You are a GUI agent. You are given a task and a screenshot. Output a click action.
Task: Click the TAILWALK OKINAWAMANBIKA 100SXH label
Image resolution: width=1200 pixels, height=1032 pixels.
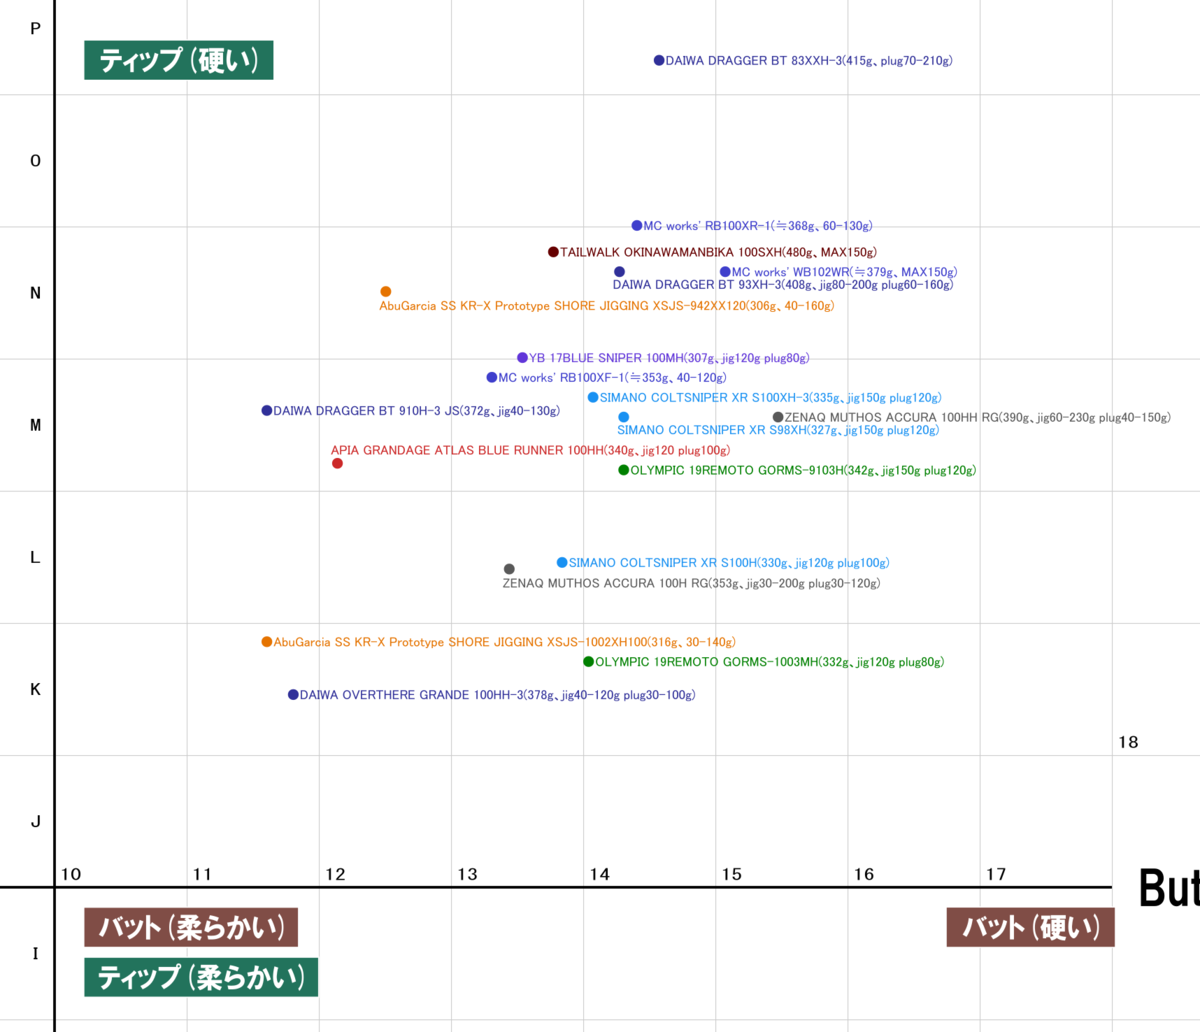[x=718, y=252]
